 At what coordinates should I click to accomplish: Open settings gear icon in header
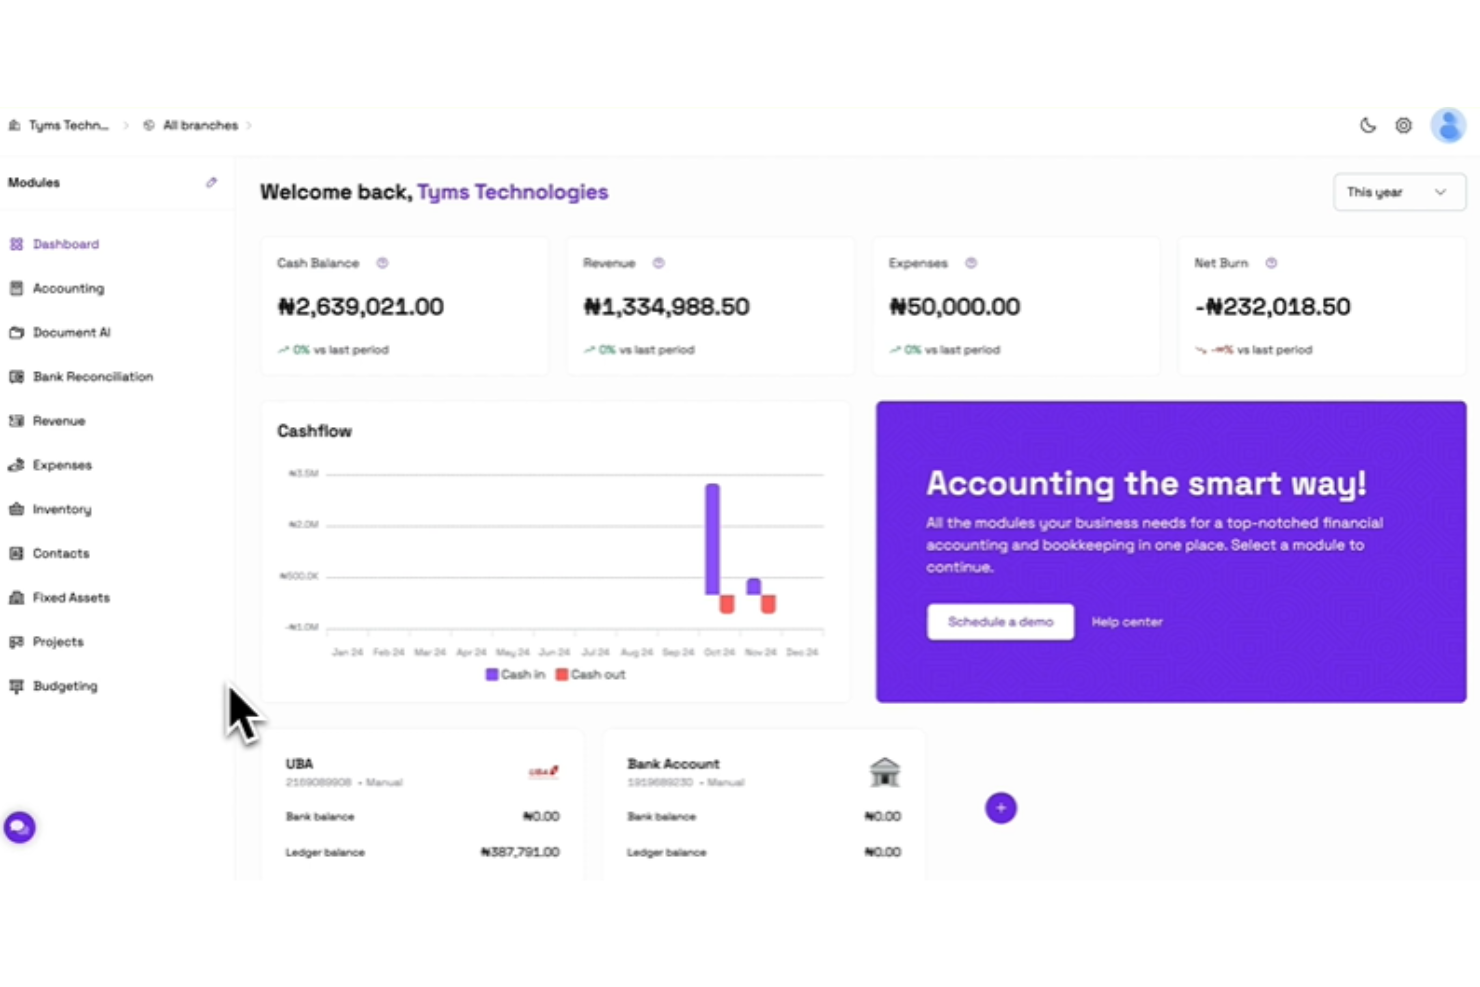1404,125
